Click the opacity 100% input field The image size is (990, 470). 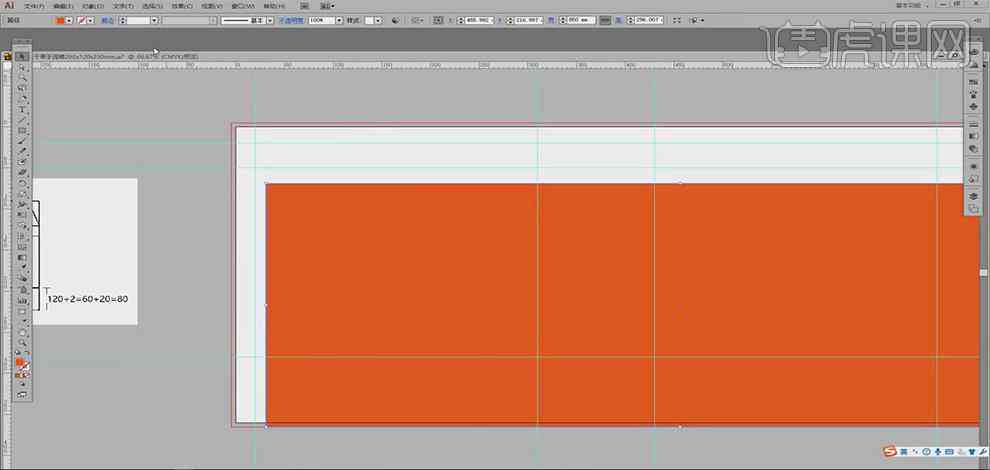click(x=321, y=20)
